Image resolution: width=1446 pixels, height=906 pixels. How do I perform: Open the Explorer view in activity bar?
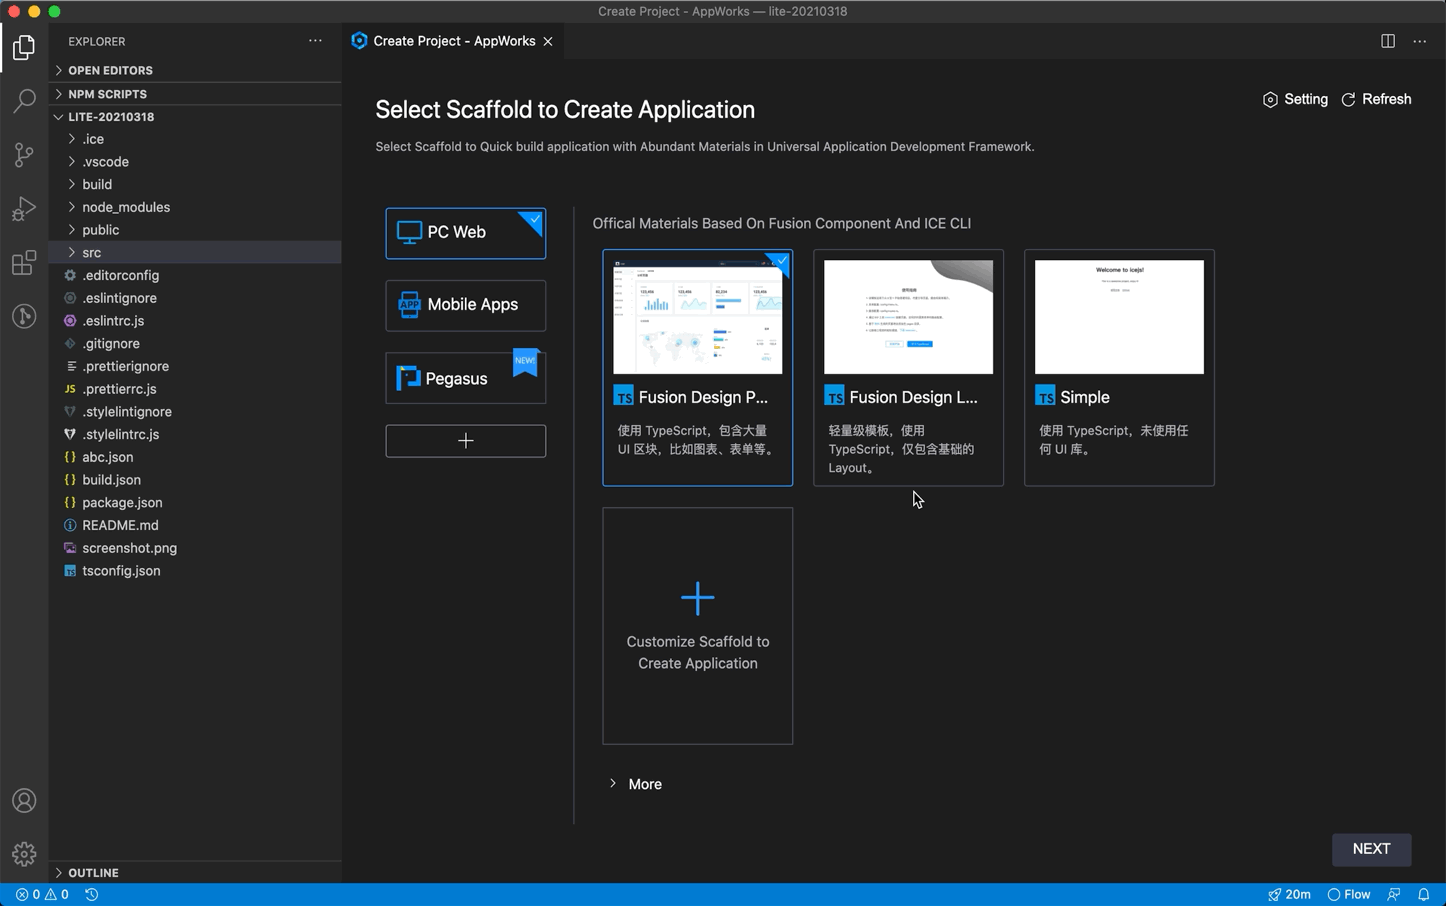(x=24, y=47)
